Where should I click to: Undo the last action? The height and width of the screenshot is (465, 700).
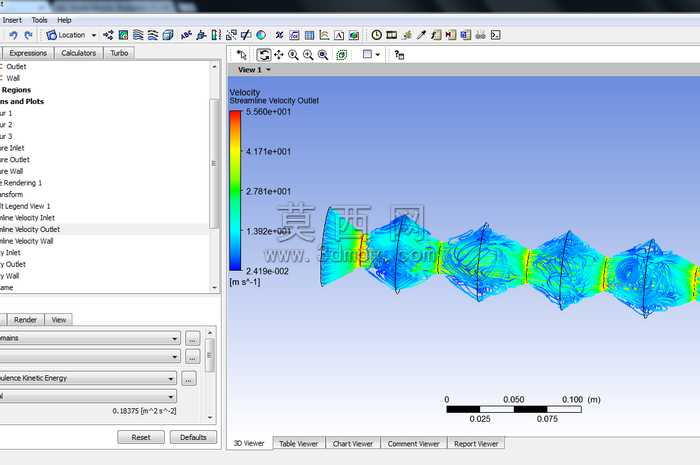tap(13, 35)
